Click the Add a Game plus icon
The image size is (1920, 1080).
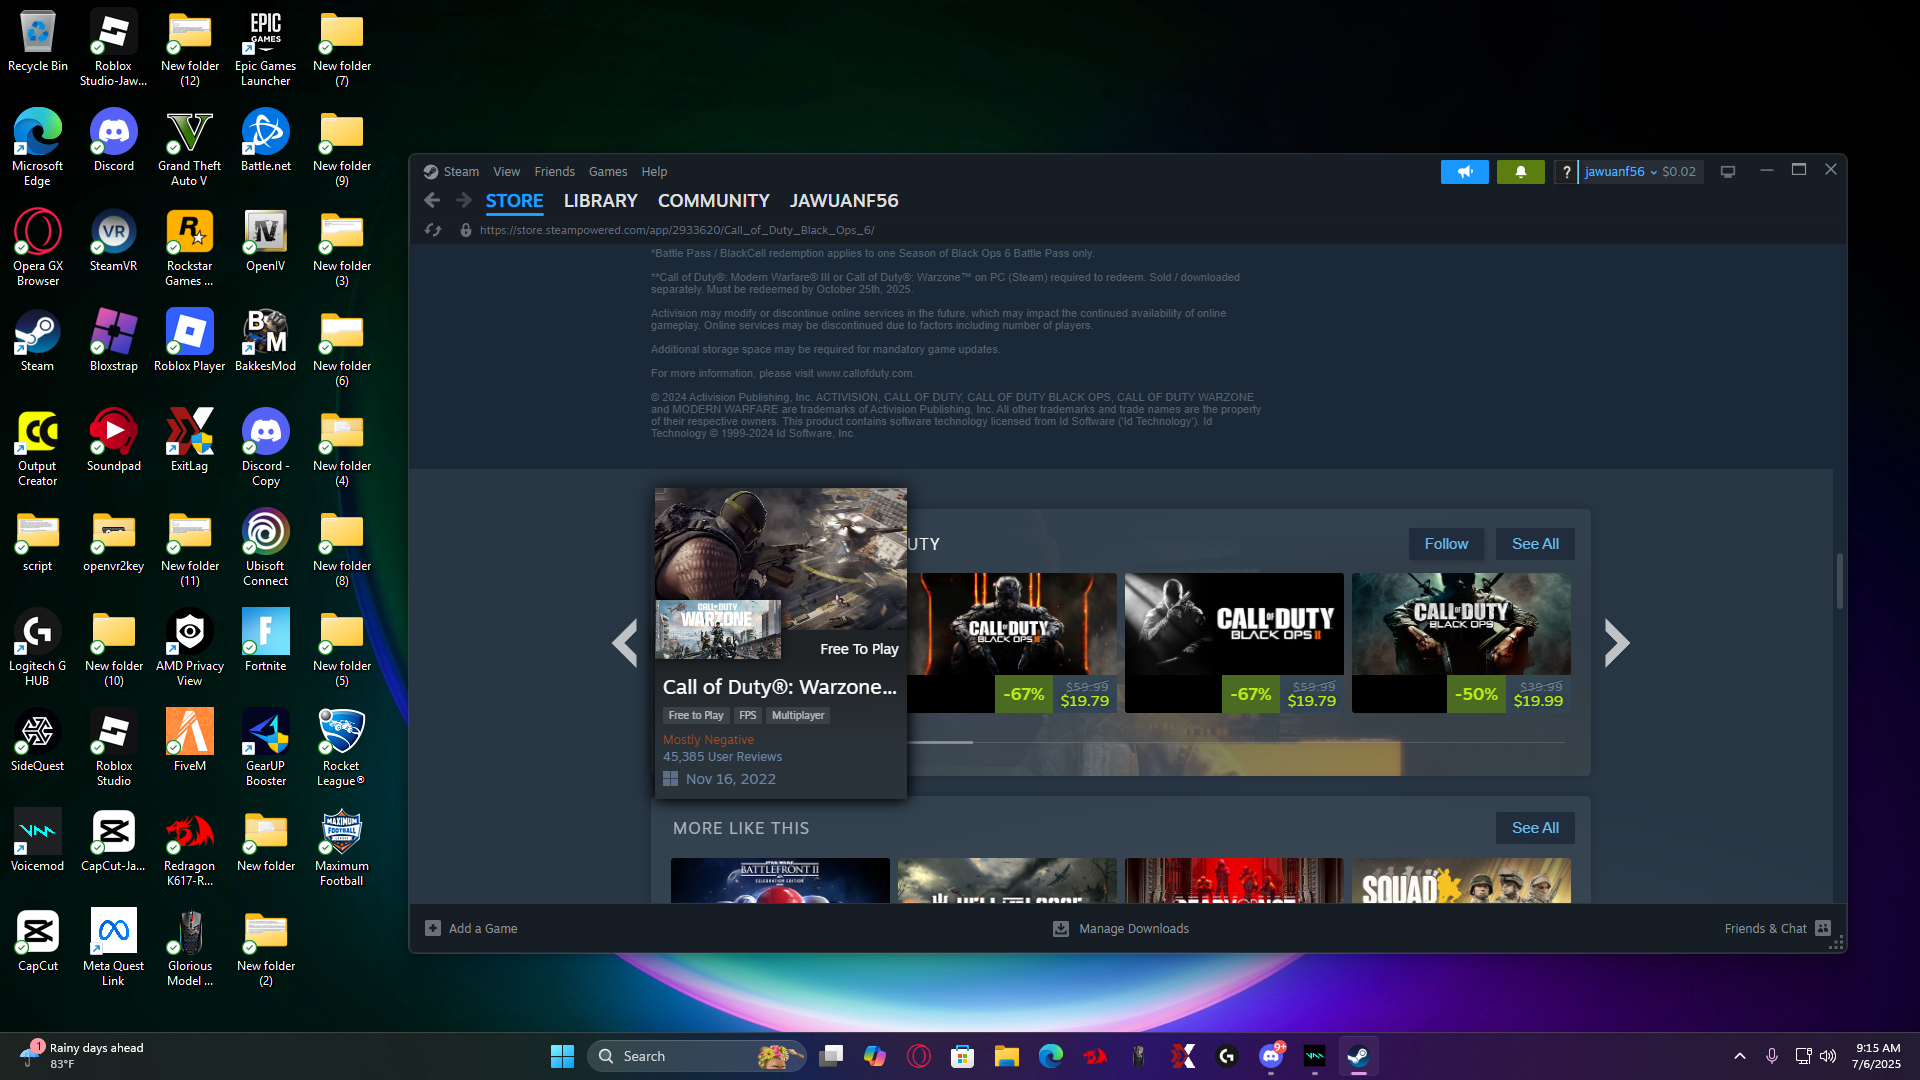point(433,928)
